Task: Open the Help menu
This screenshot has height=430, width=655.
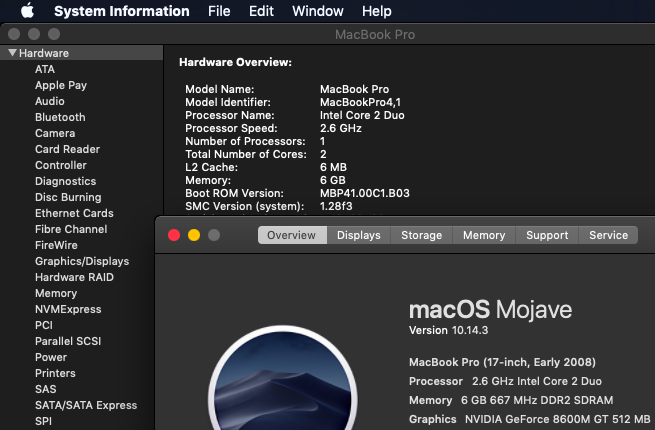Action: pos(376,11)
